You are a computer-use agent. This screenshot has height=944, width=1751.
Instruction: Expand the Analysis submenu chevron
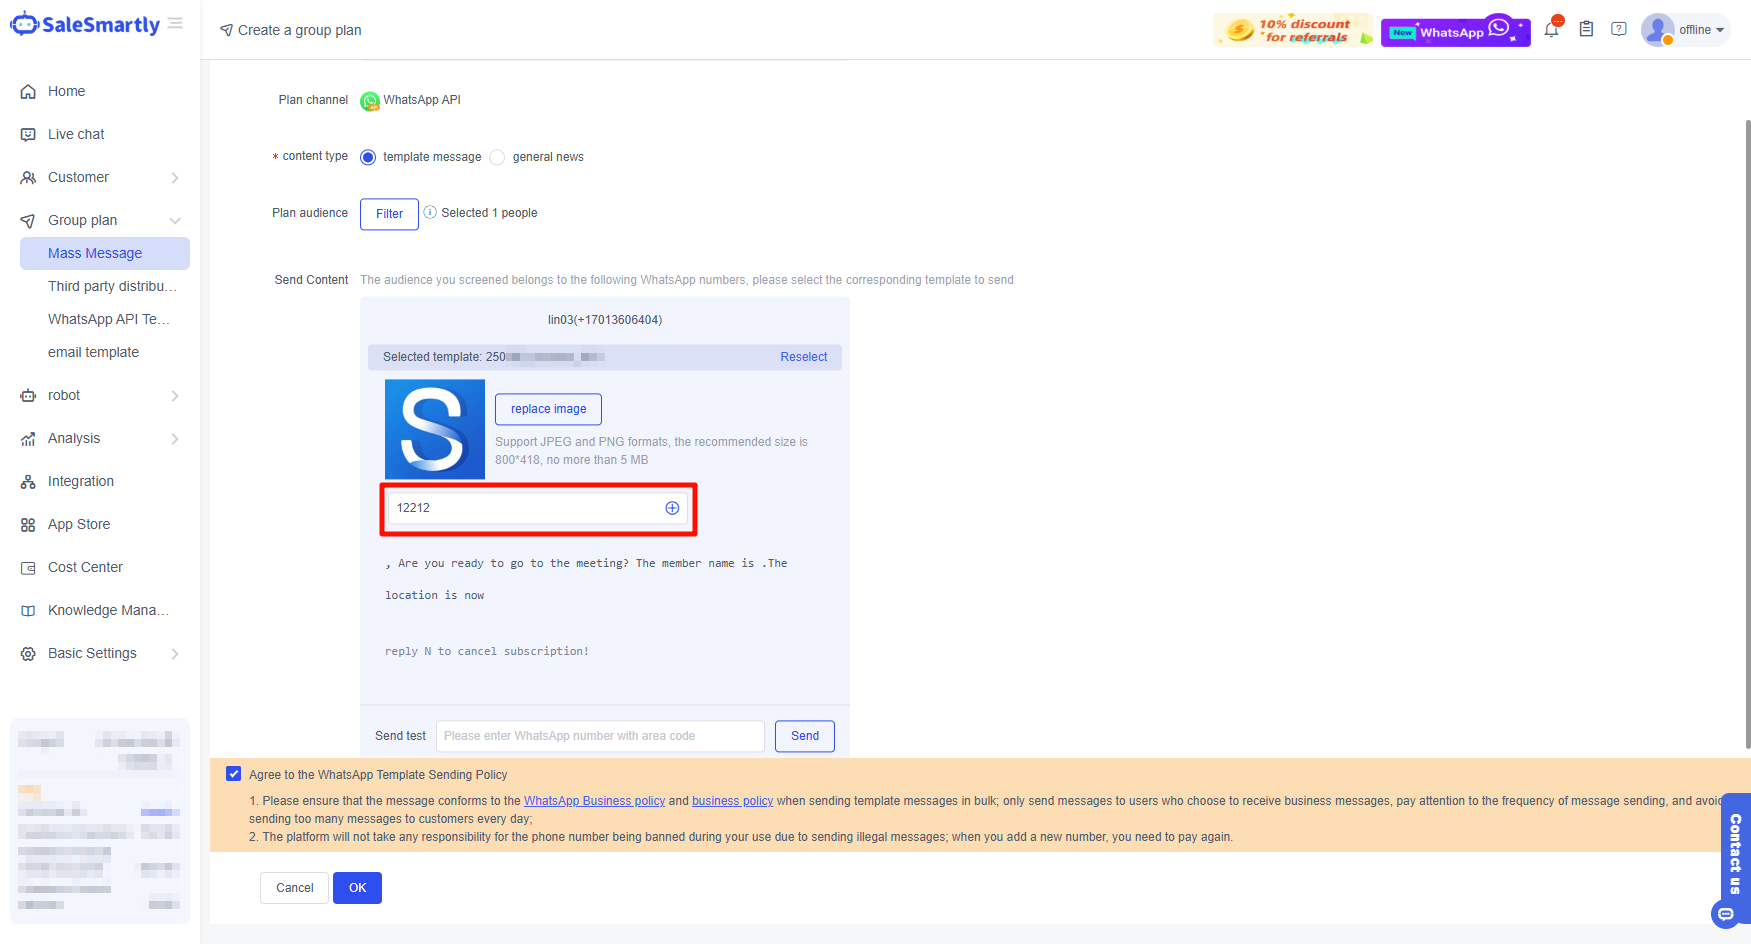175,439
